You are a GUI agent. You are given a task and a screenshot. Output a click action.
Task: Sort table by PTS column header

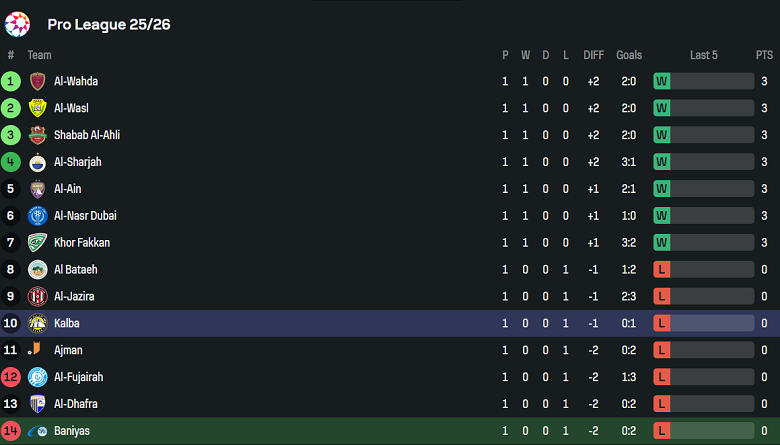click(764, 55)
